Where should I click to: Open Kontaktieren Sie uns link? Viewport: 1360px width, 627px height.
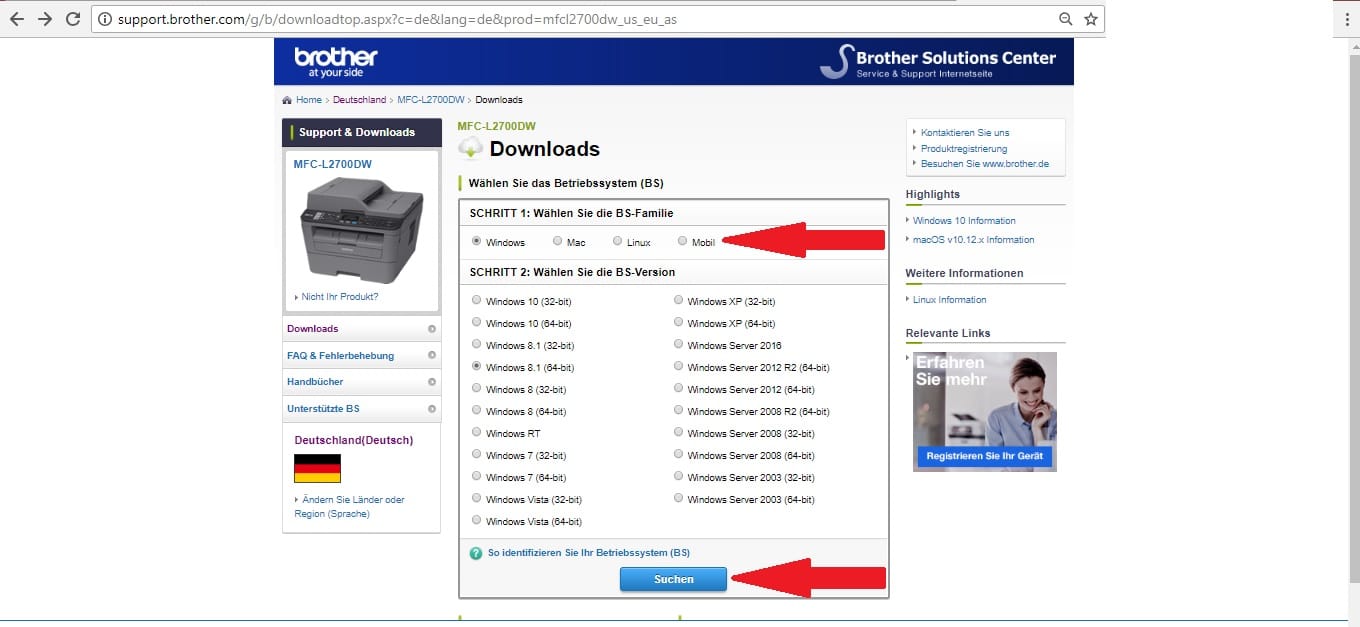click(965, 133)
